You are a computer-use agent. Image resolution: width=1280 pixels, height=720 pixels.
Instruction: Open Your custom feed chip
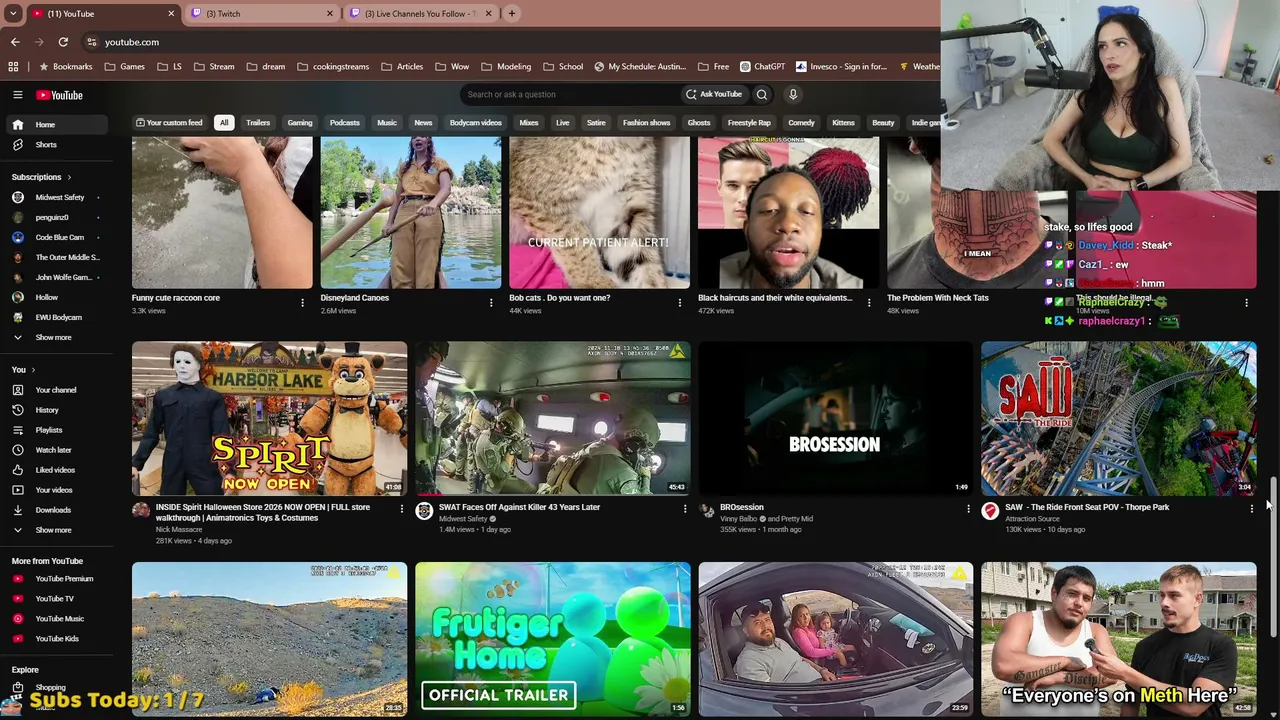[x=169, y=123]
